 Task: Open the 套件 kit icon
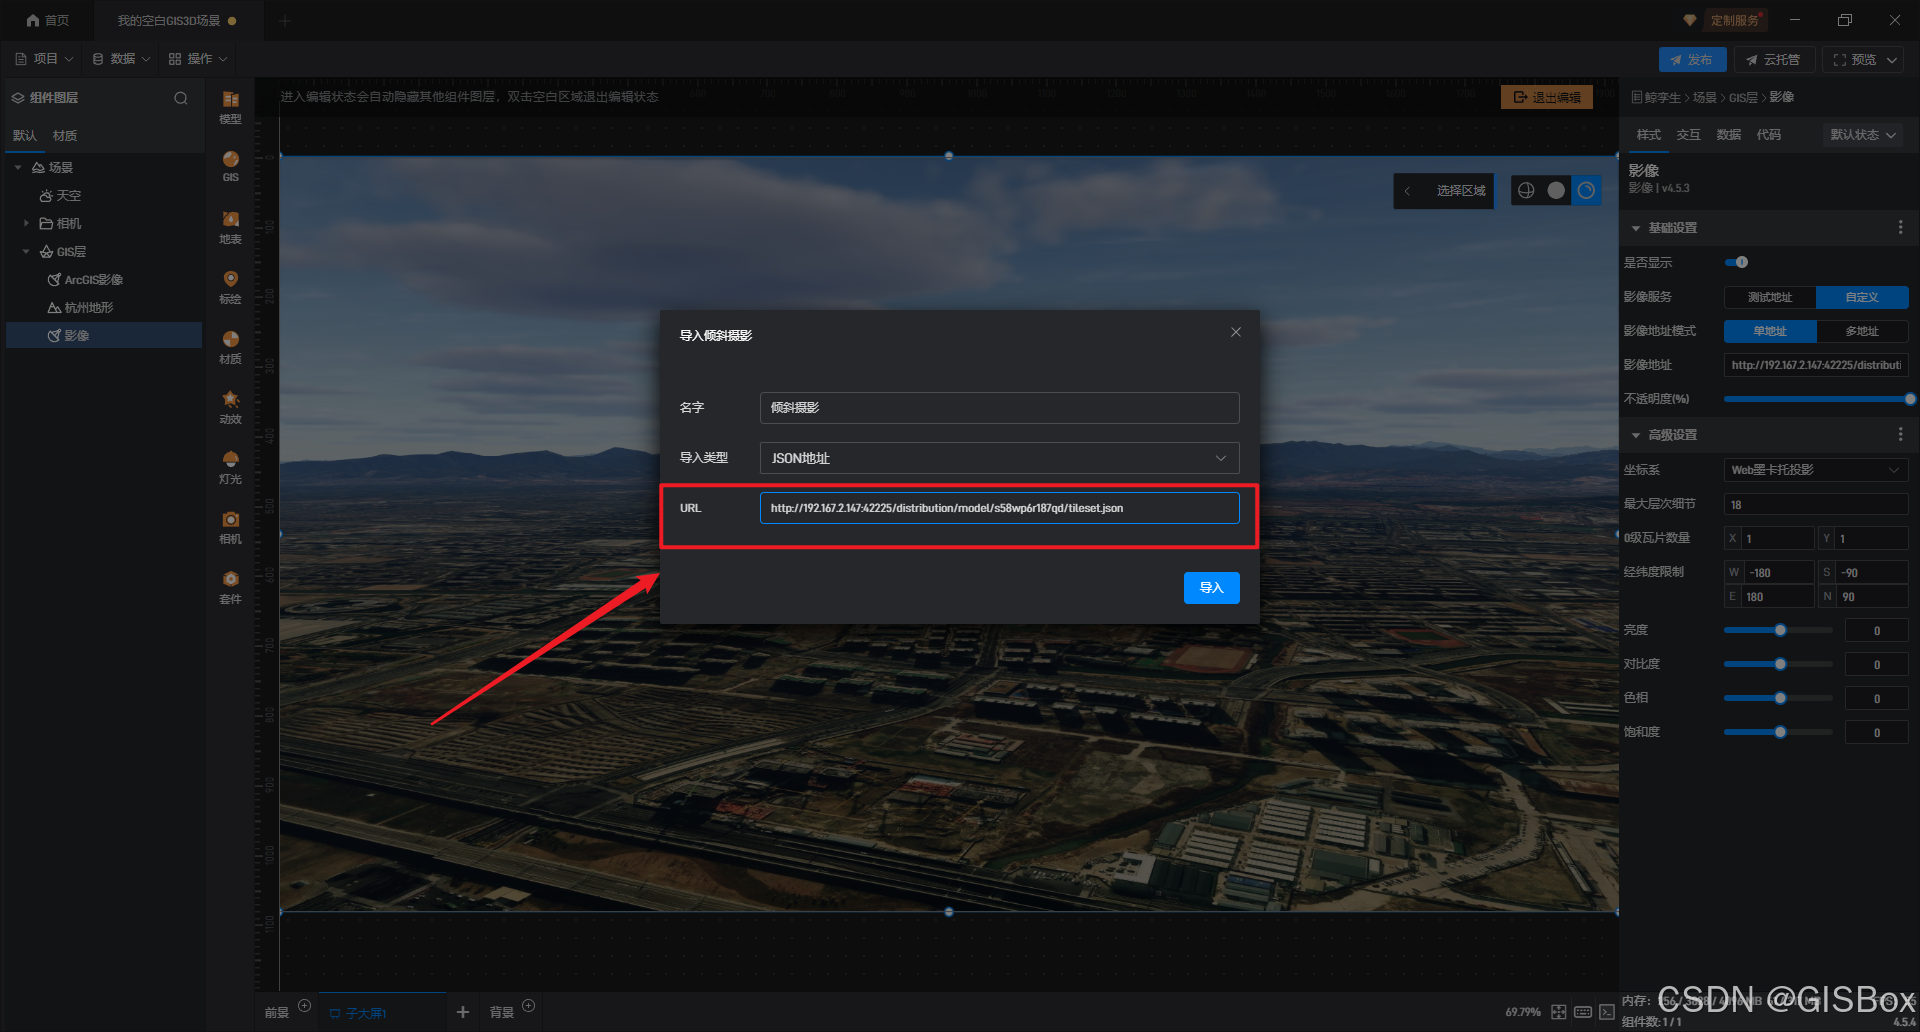coord(230,587)
